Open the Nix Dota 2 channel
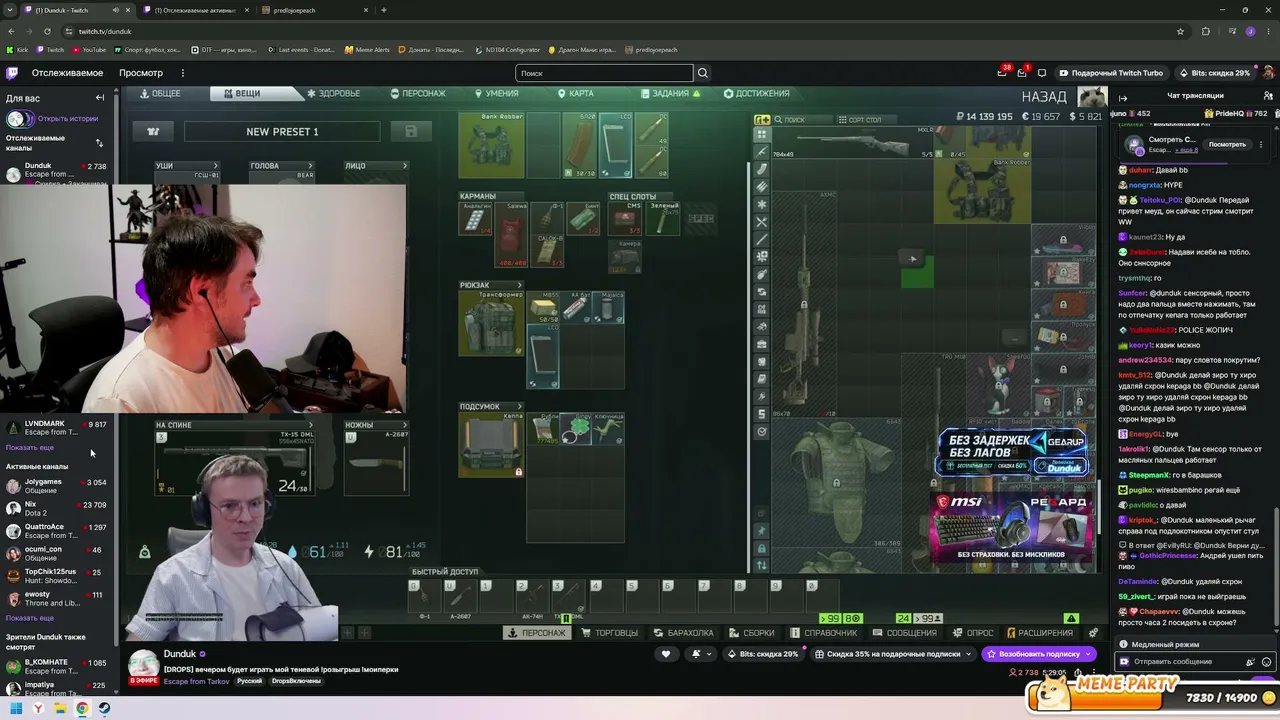 (x=56, y=509)
